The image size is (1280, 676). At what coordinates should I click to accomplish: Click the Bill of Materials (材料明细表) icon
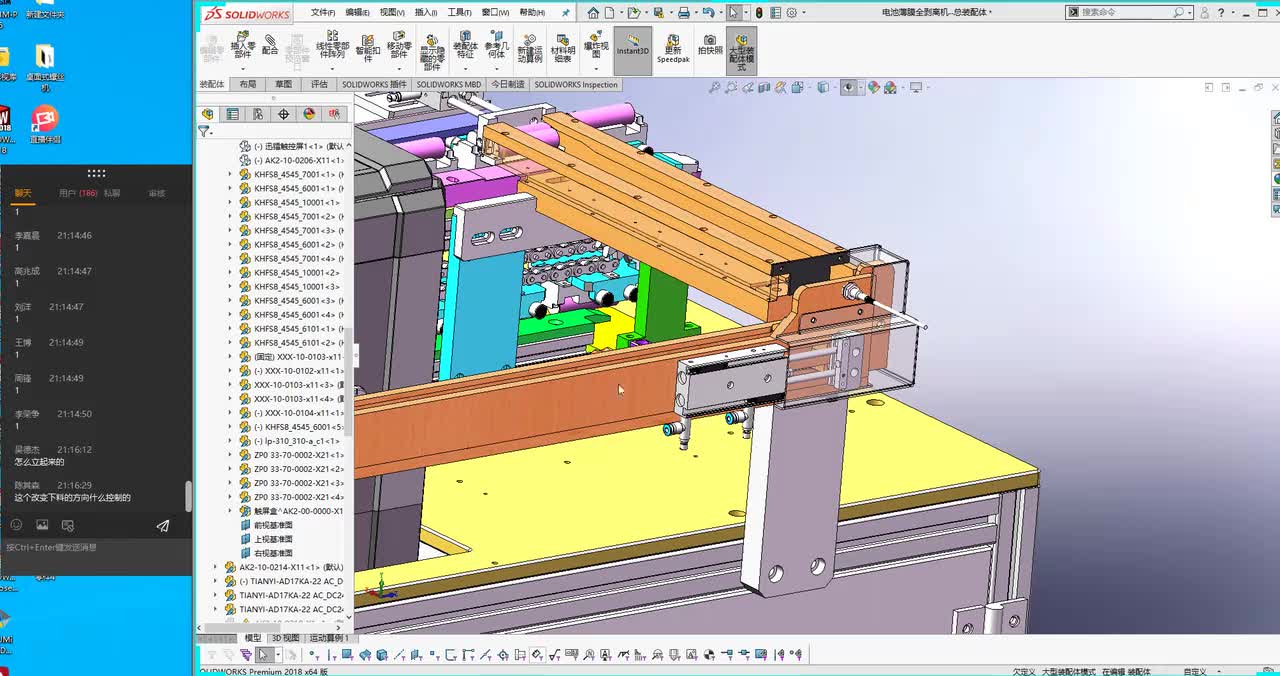point(563,46)
